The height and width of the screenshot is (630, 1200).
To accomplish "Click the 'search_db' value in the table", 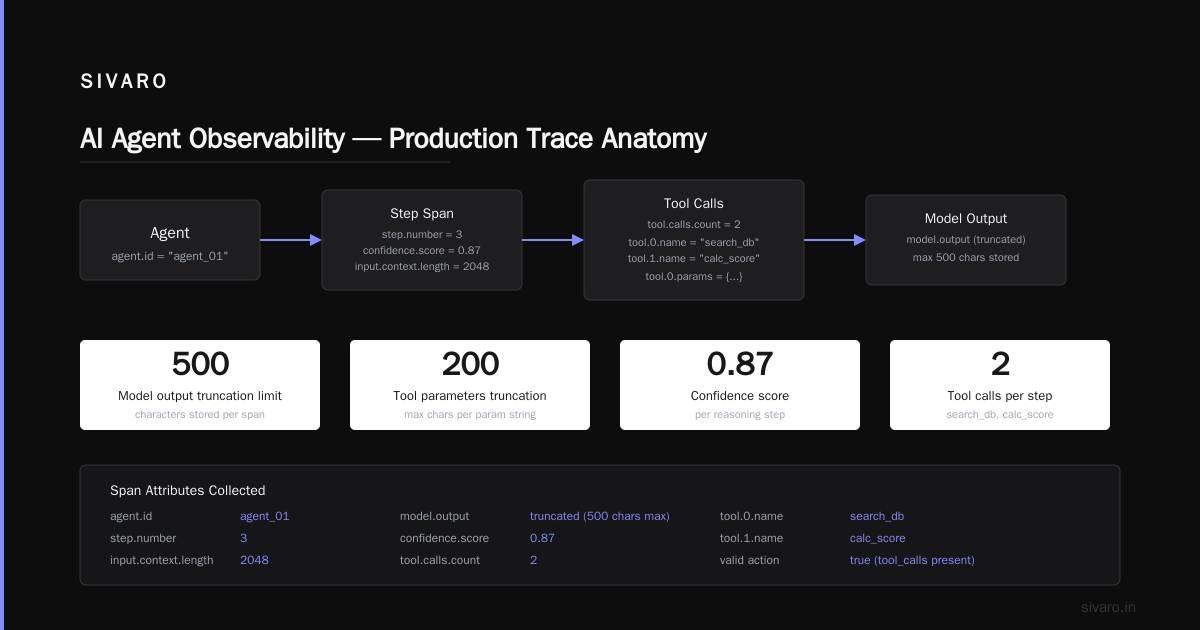I will tap(877, 516).
